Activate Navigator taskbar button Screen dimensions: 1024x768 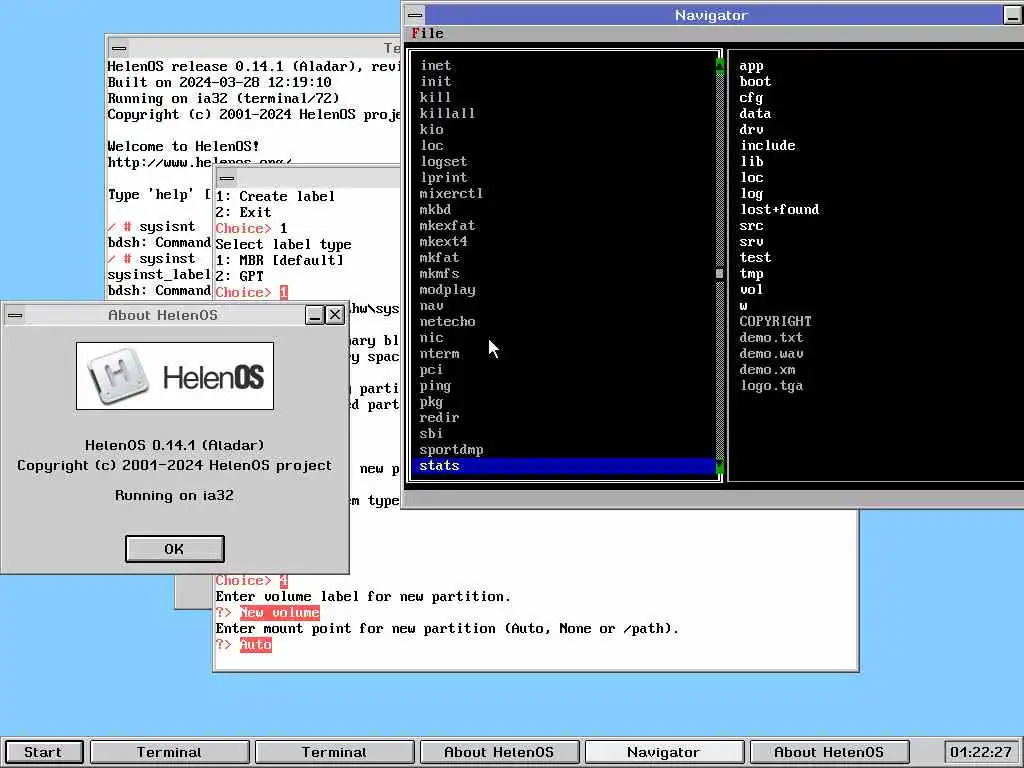(x=664, y=752)
